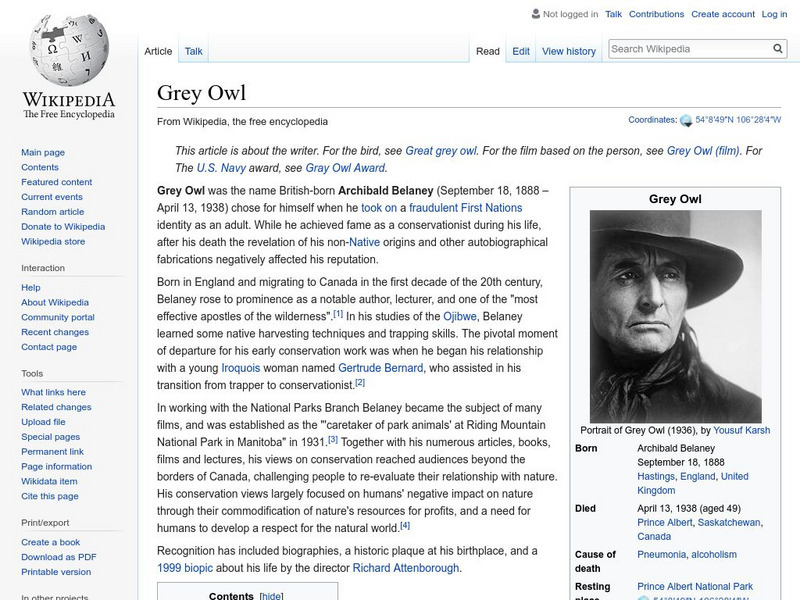
Task: Open Recent changes
Action: coord(55,332)
